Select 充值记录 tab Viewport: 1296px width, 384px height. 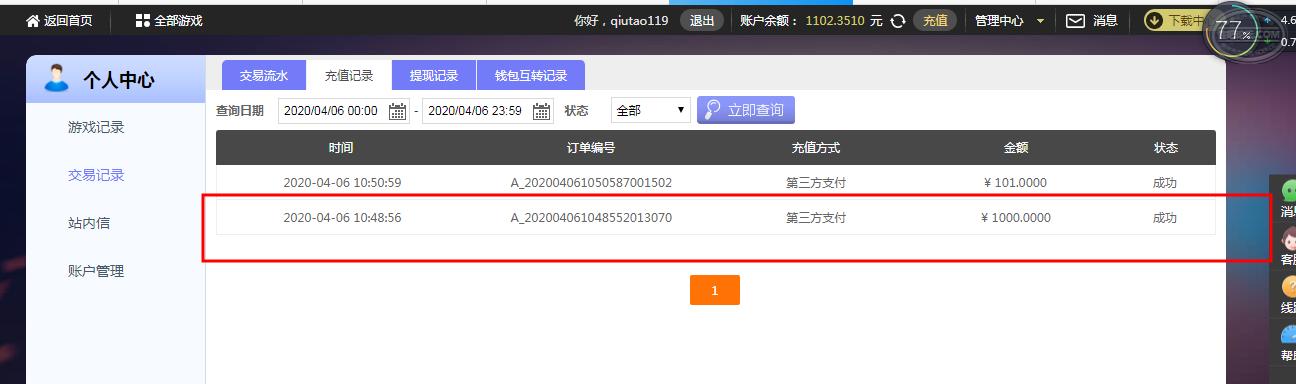(x=349, y=76)
